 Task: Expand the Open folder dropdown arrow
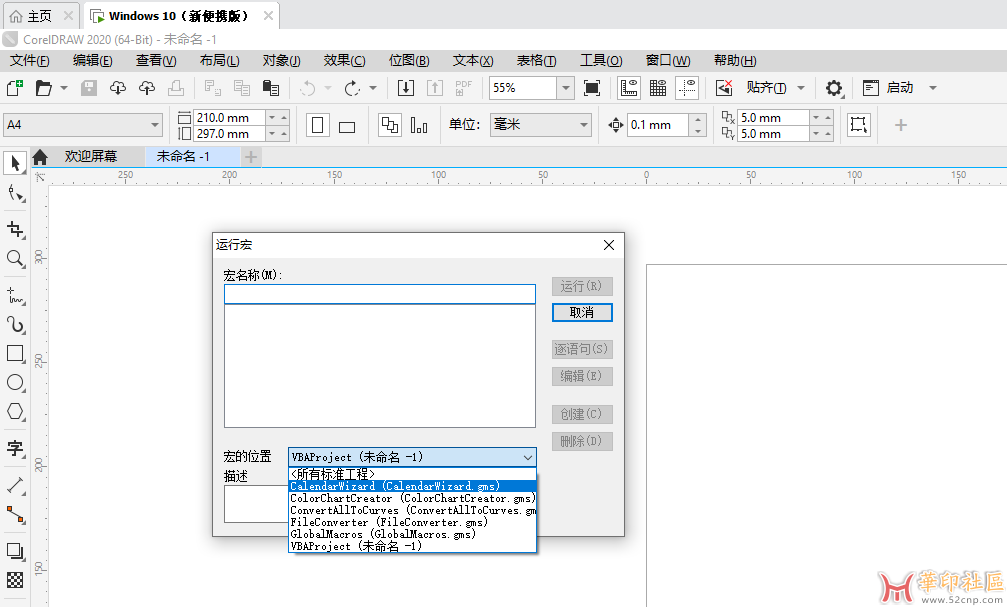[64, 88]
